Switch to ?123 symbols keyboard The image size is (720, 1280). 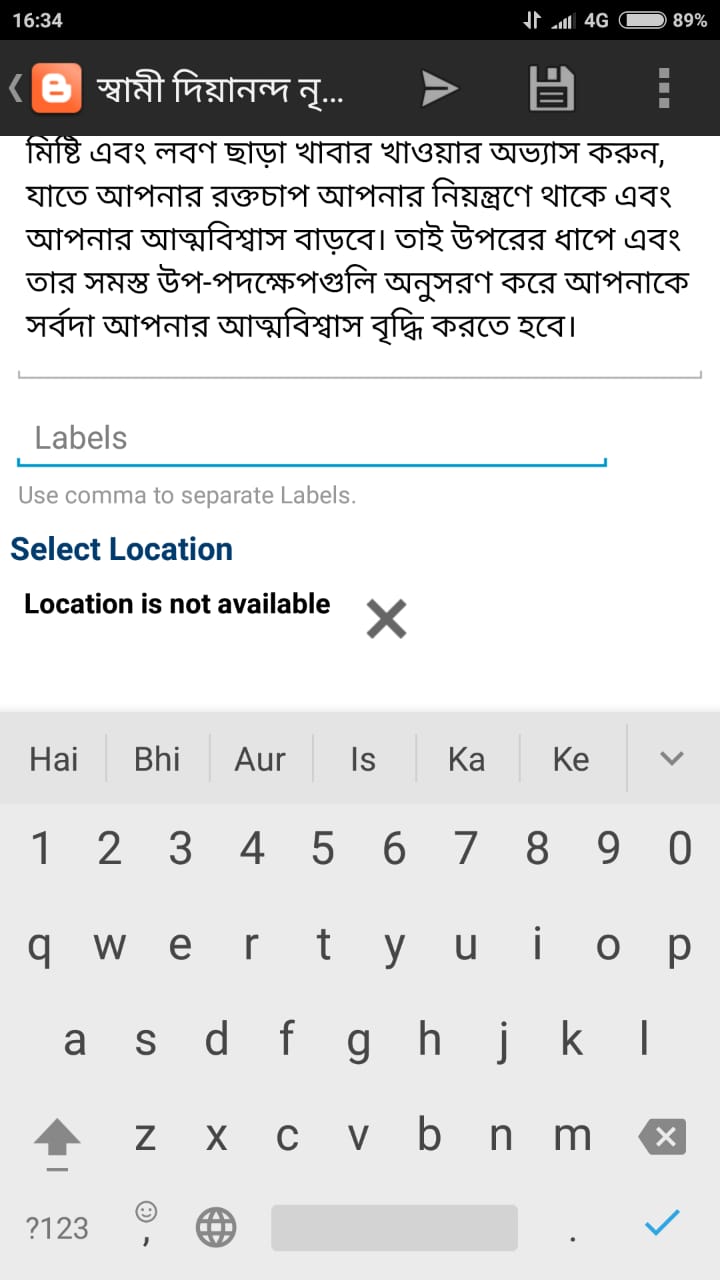(x=57, y=1228)
